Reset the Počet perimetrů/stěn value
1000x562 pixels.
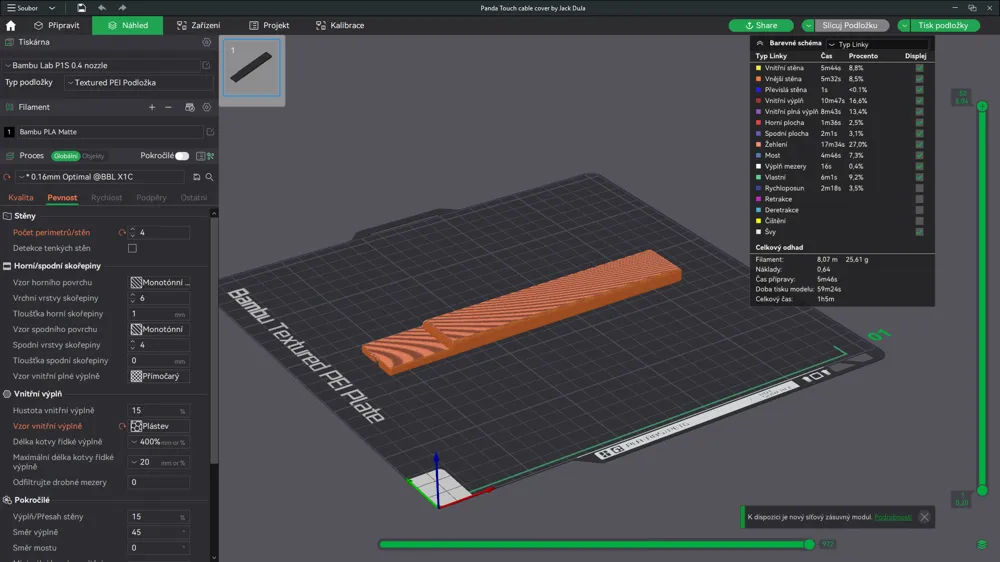pyautogui.click(x=122, y=232)
